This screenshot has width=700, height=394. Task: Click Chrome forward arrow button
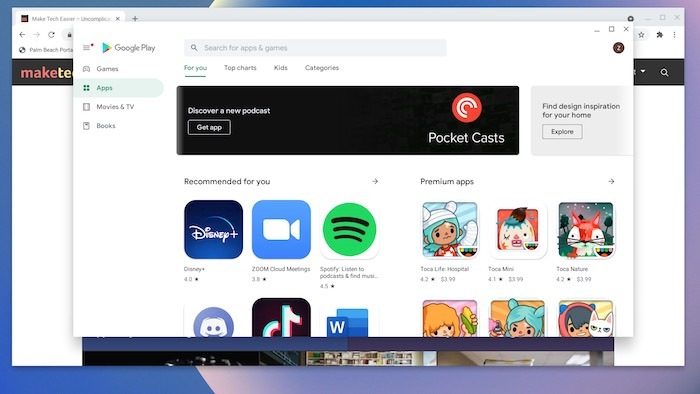coord(37,34)
